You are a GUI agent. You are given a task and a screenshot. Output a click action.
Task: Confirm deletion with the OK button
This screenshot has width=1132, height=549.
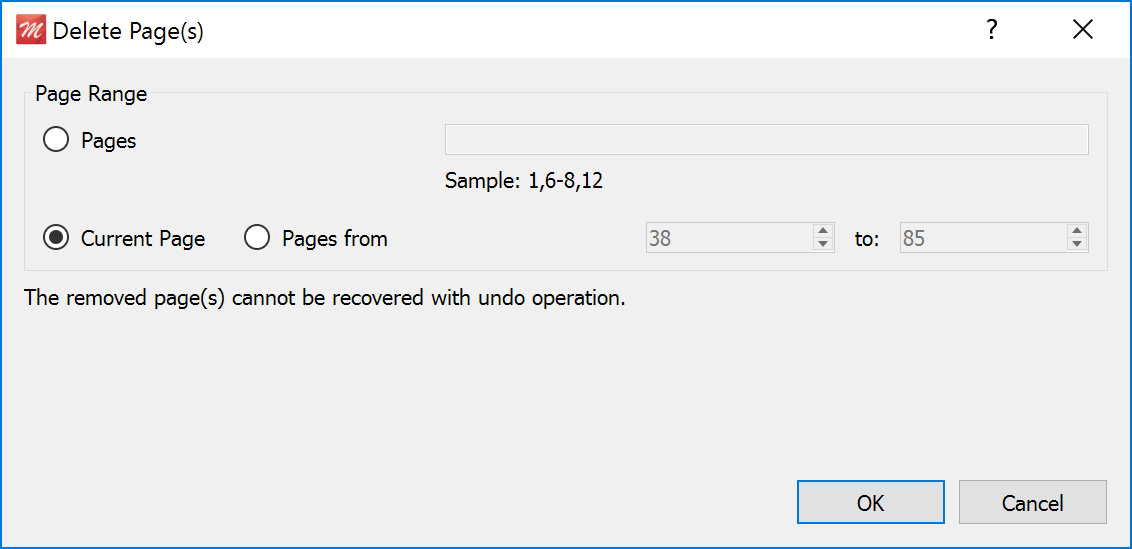point(871,502)
